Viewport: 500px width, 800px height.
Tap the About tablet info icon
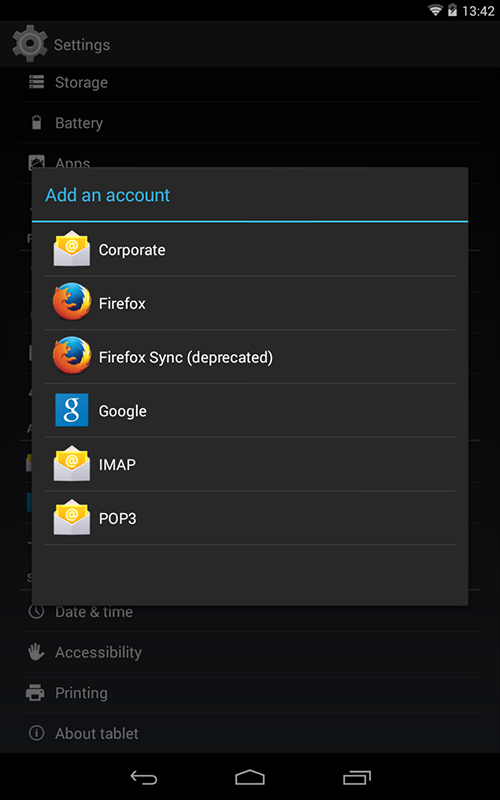click(36, 733)
